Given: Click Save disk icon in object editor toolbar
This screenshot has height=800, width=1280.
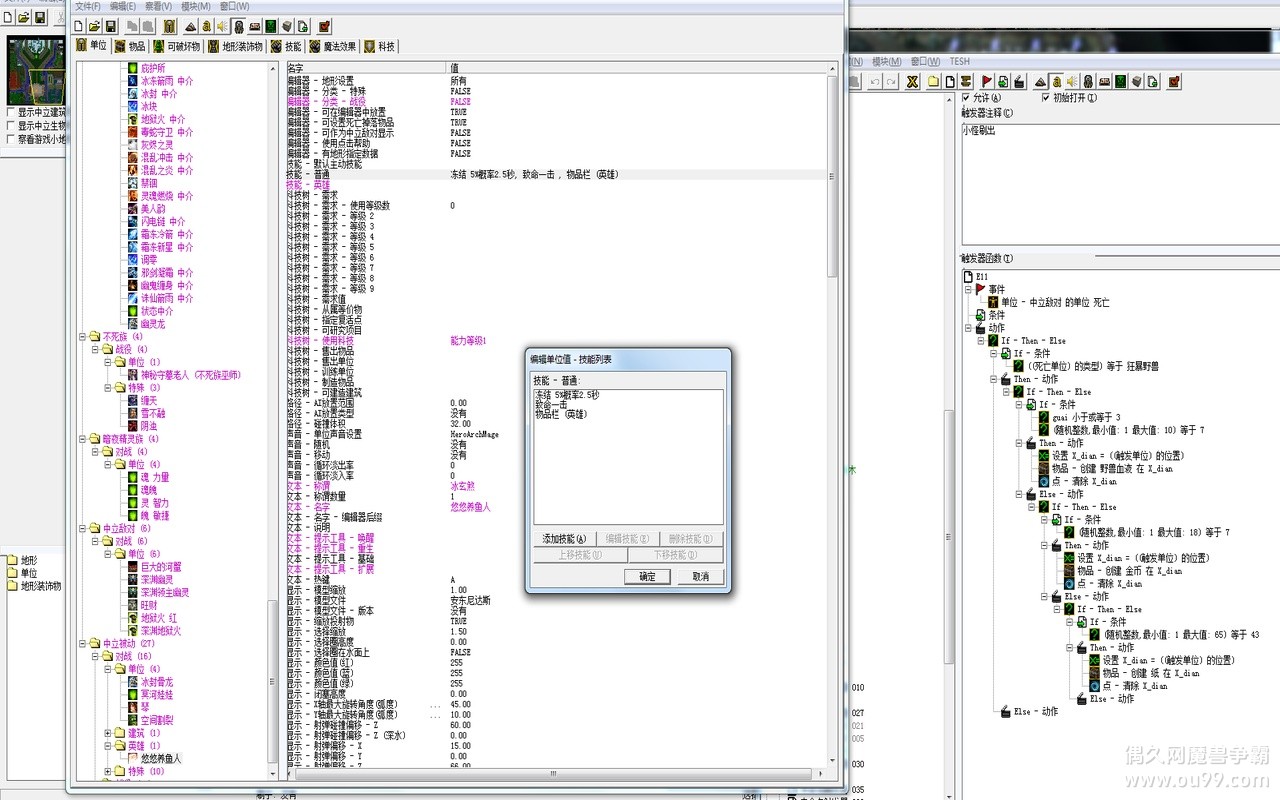Looking at the screenshot, I should point(110,26).
